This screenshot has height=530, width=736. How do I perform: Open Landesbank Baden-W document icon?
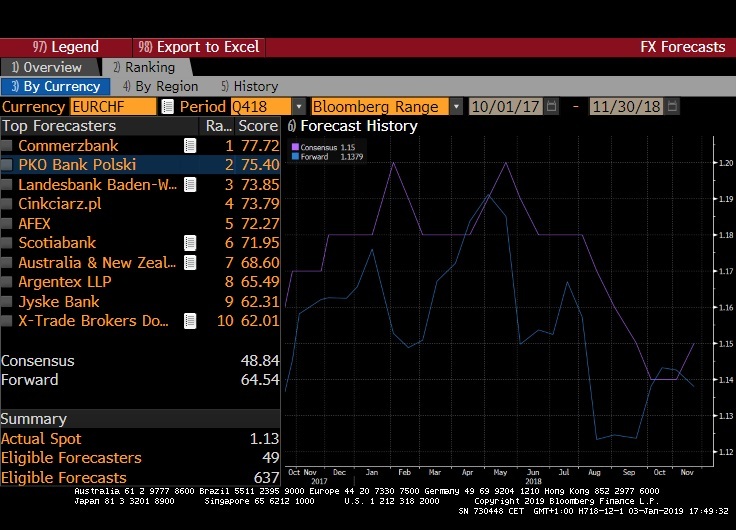coord(190,185)
